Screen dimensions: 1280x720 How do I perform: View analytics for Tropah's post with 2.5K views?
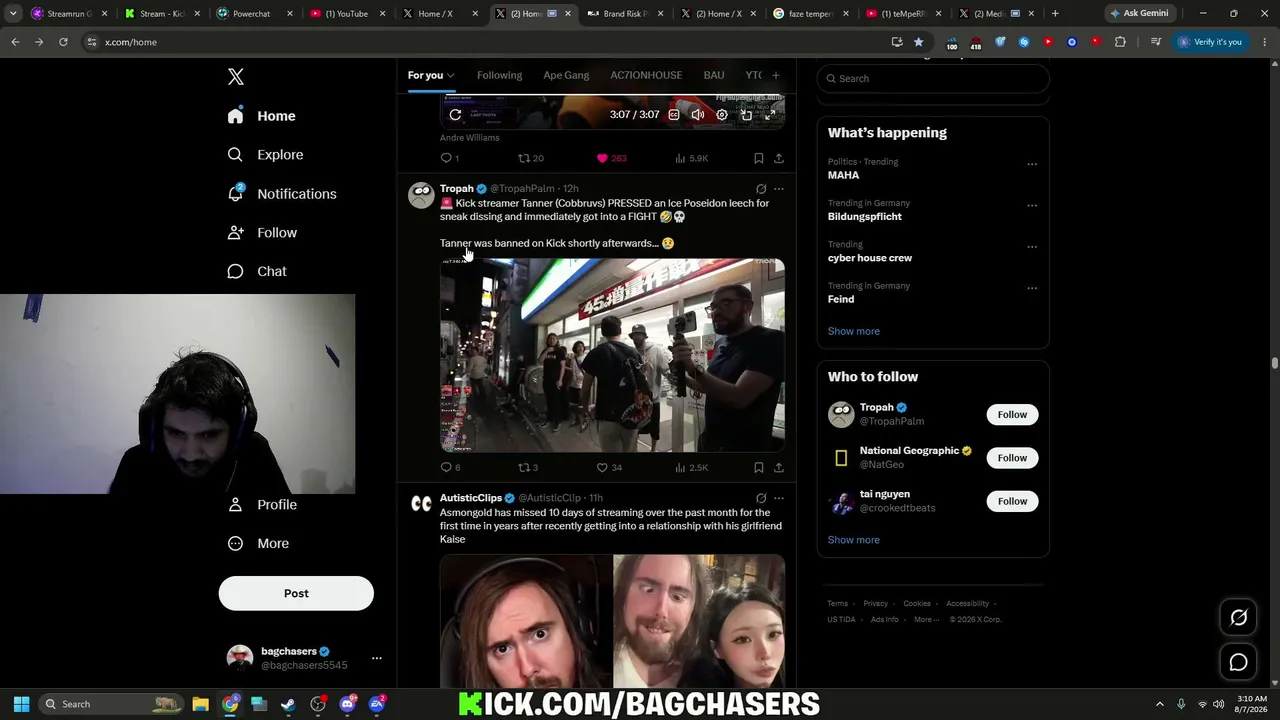click(691, 467)
